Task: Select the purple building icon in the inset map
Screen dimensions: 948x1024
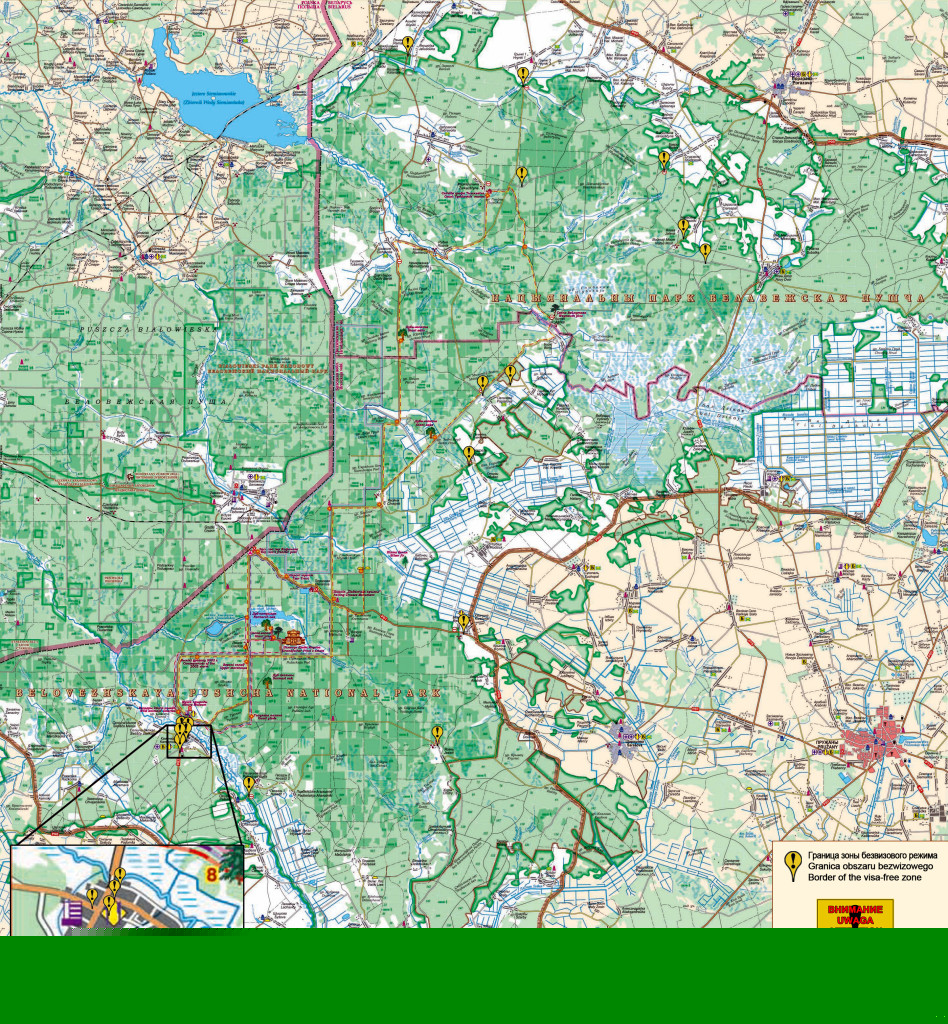Action: pos(74,912)
